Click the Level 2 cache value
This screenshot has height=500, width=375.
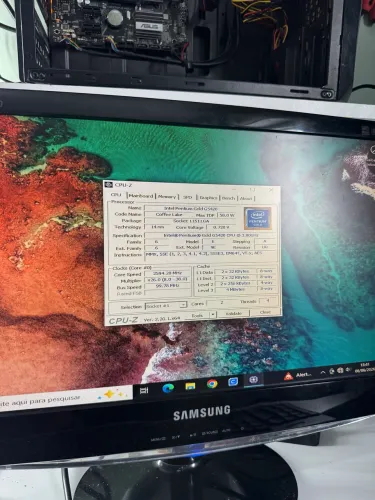pyautogui.click(x=235, y=283)
